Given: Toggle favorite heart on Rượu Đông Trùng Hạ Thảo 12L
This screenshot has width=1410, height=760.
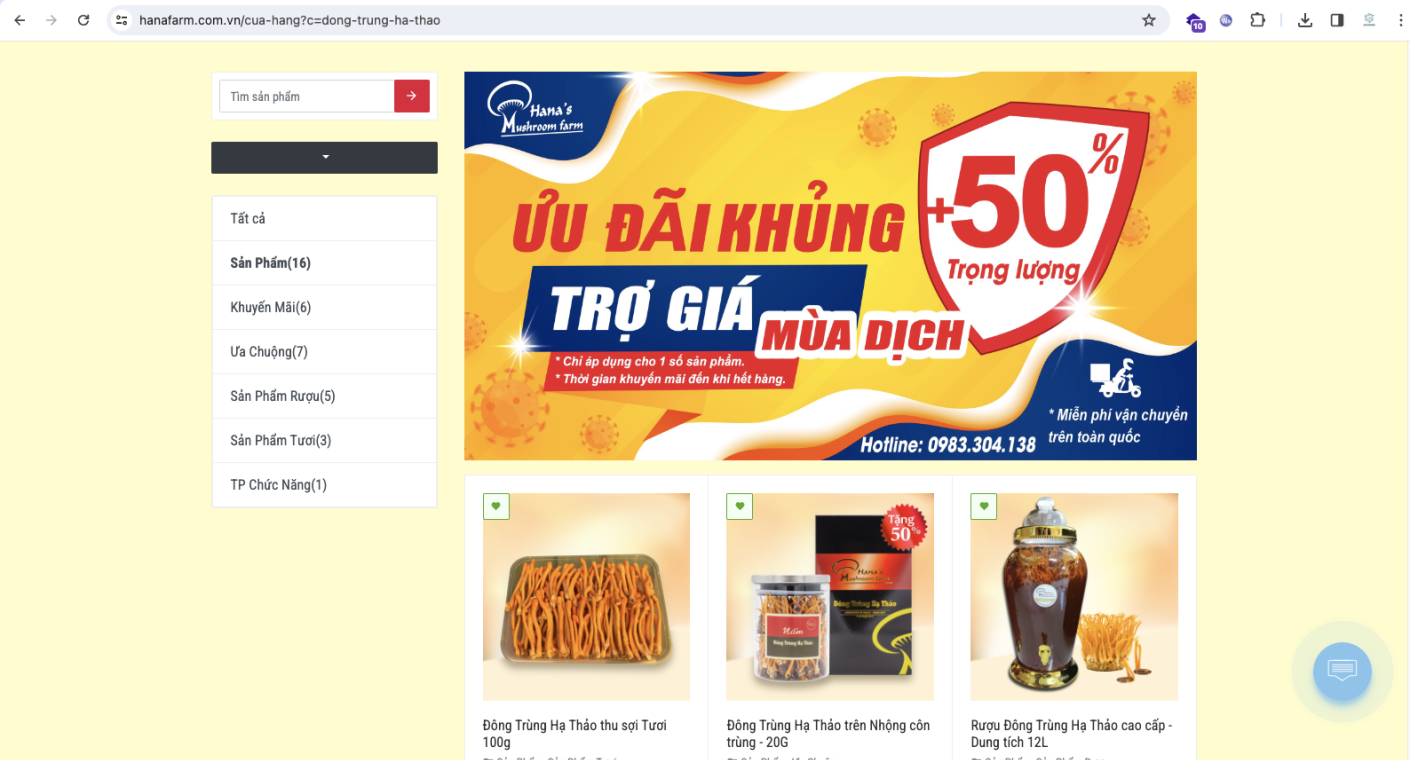Looking at the screenshot, I should tap(984, 506).
